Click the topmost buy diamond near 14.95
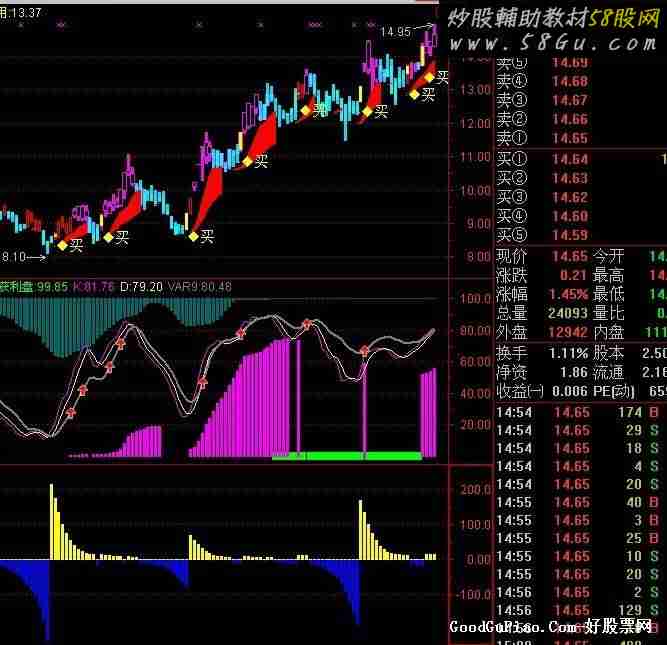This screenshot has height=645, width=667. (430, 77)
